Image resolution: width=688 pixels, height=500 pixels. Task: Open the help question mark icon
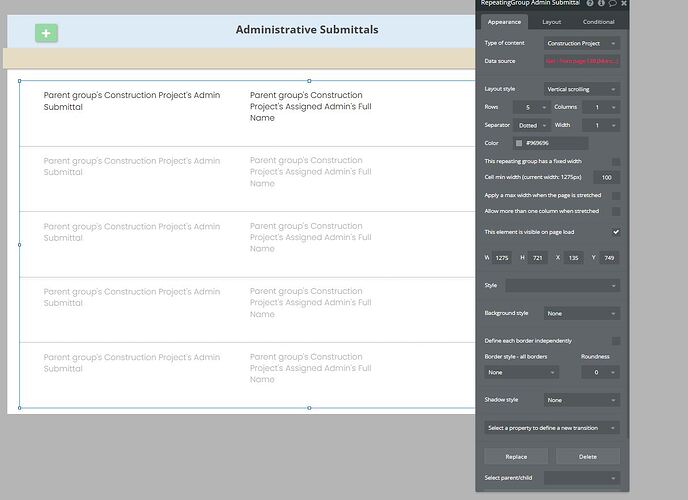point(590,3)
